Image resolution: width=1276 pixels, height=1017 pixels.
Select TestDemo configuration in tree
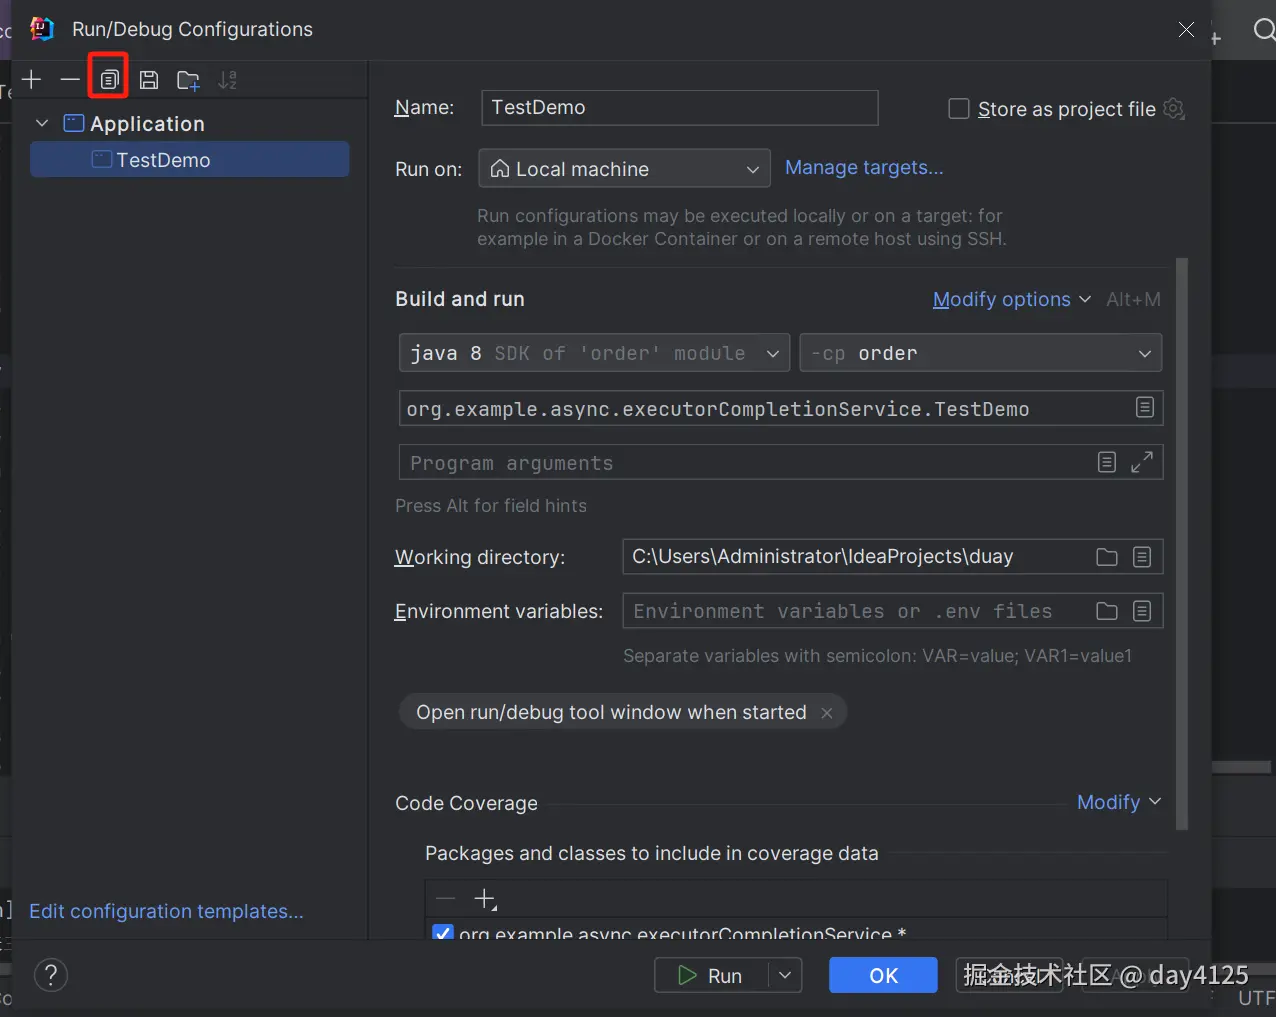pyautogui.click(x=190, y=160)
